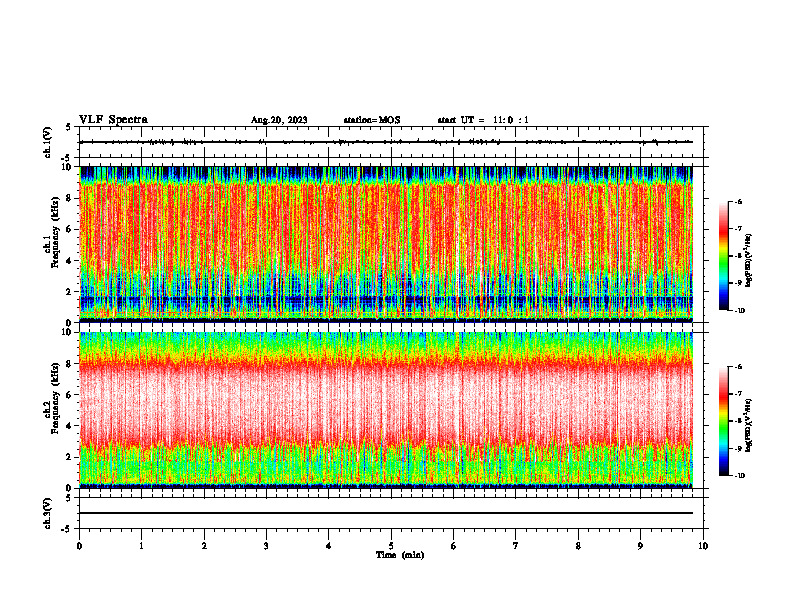Click time axis tick label '7'

(x=516, y=546)
